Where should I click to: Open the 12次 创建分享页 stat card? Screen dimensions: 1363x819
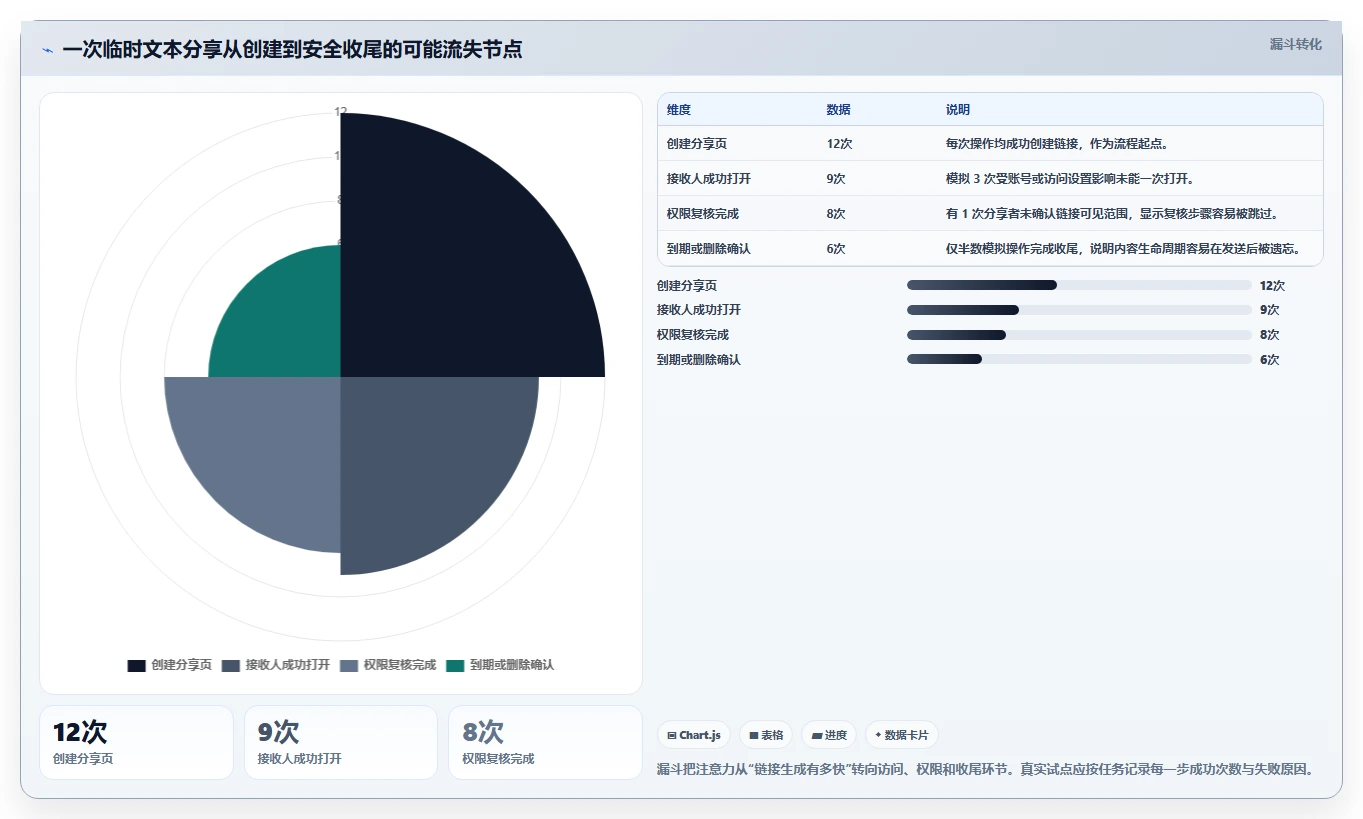136,742
